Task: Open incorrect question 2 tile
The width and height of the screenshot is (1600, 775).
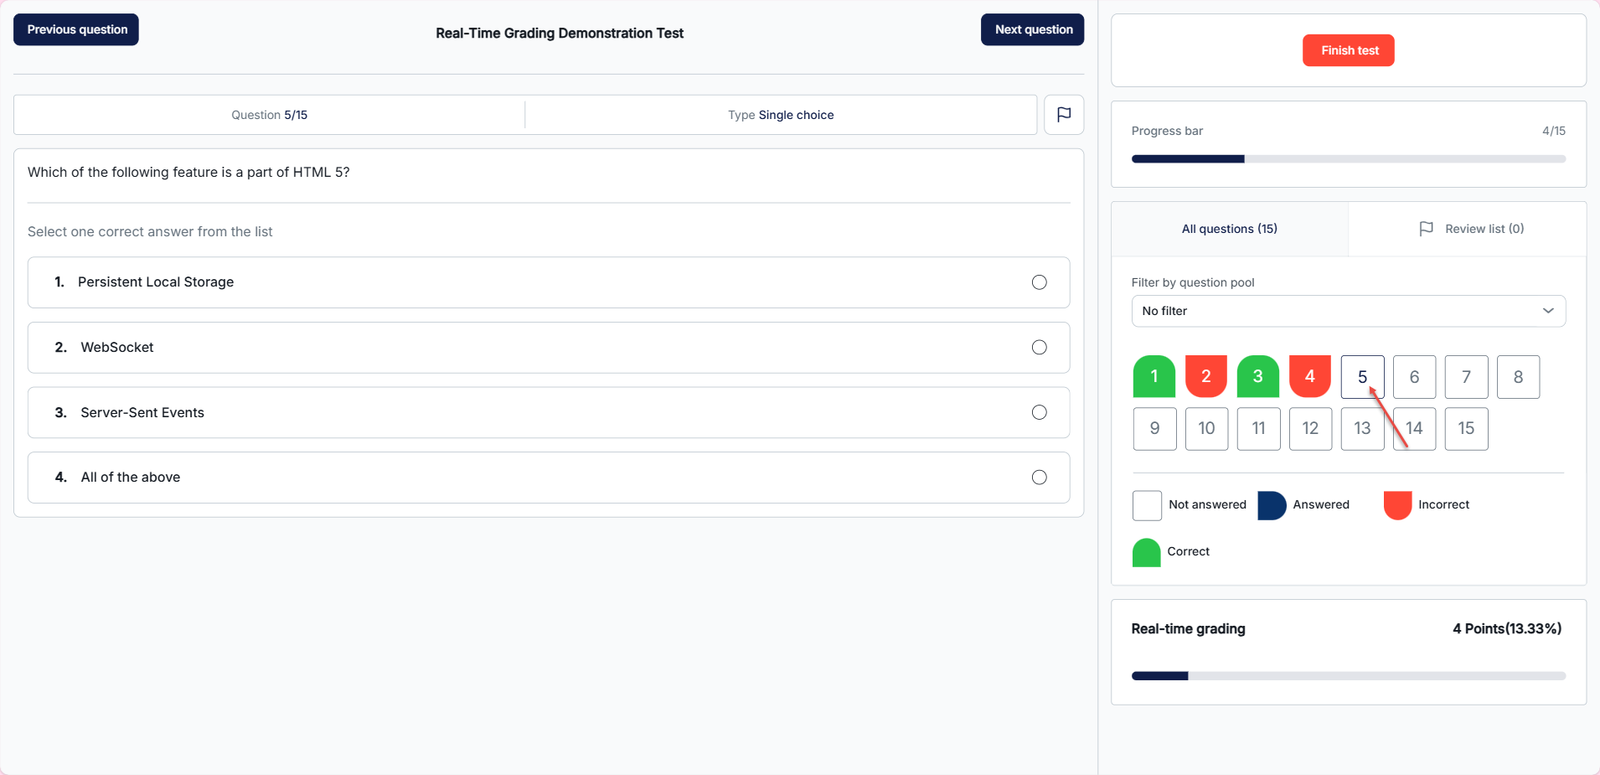Action: click(x=1206, y=377)
